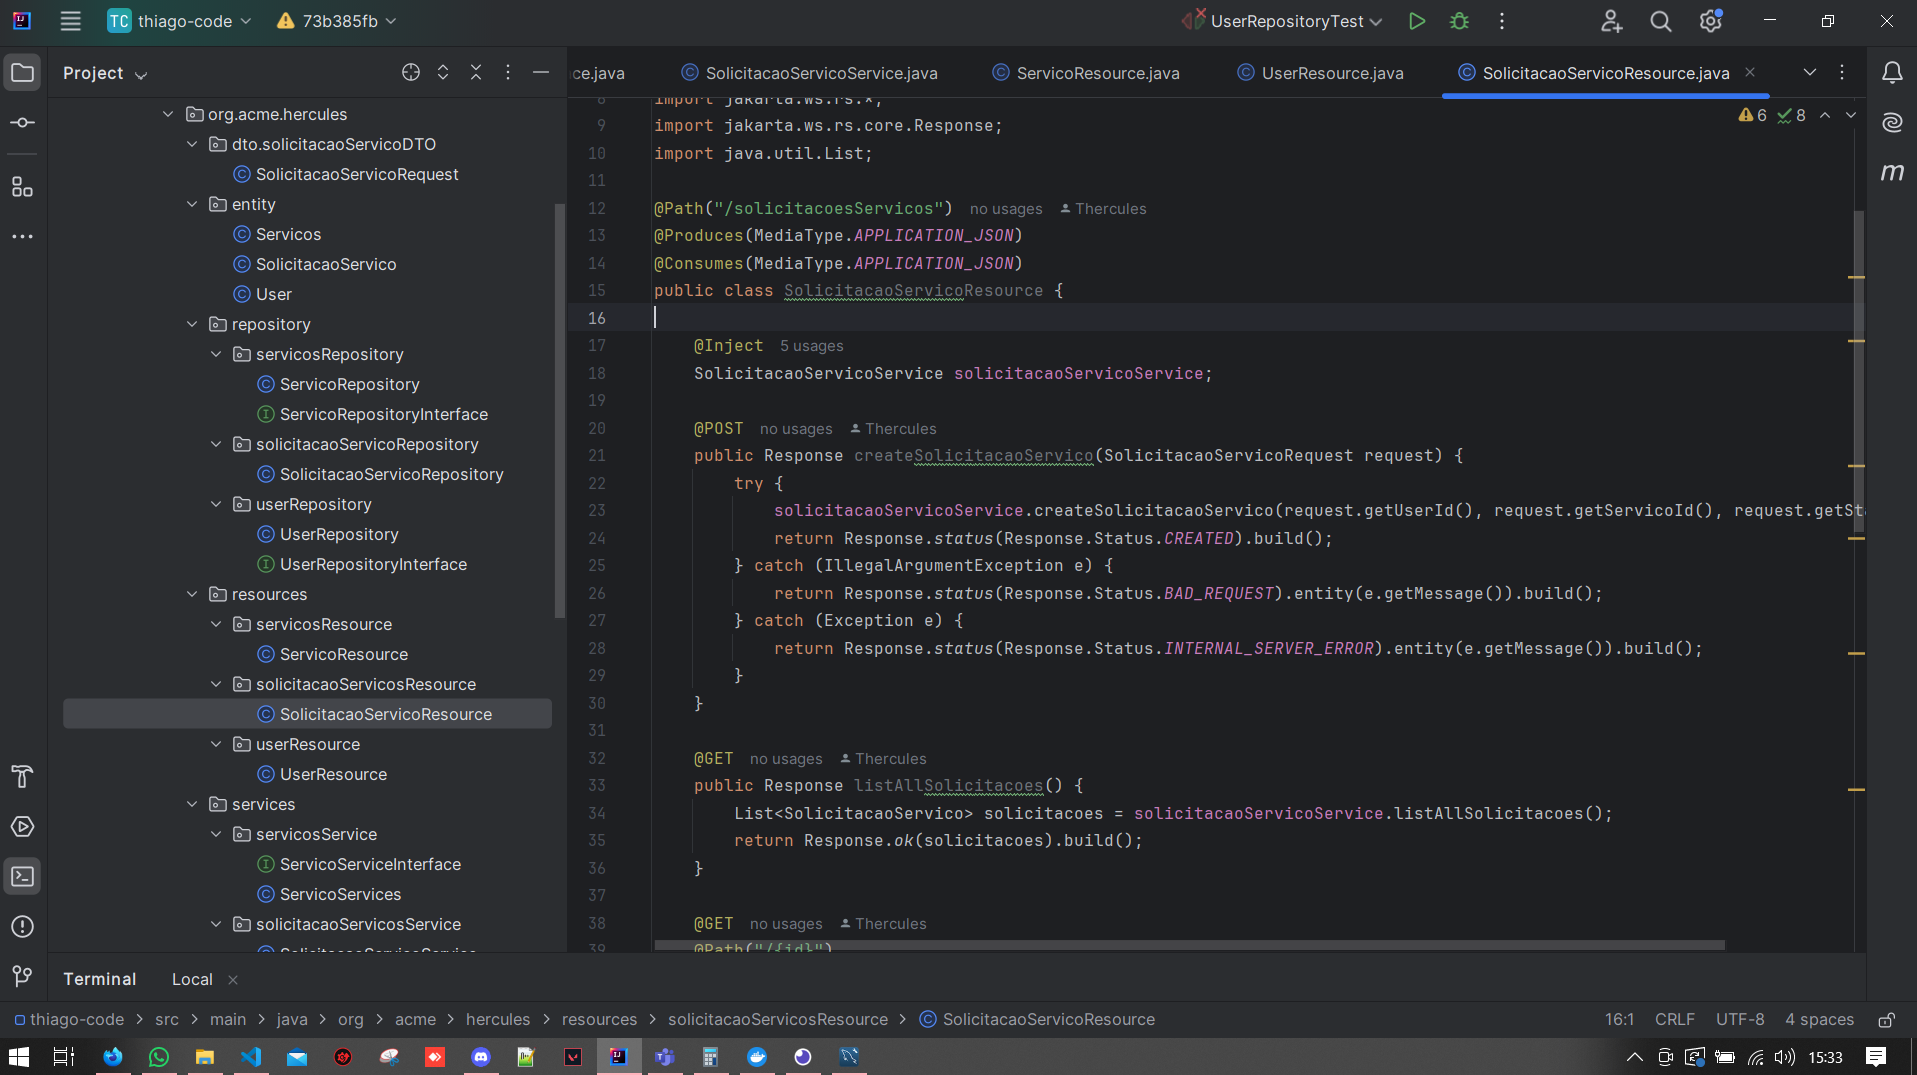
Task: Open the Terminal tool window icon
Action: coord(22,877)
